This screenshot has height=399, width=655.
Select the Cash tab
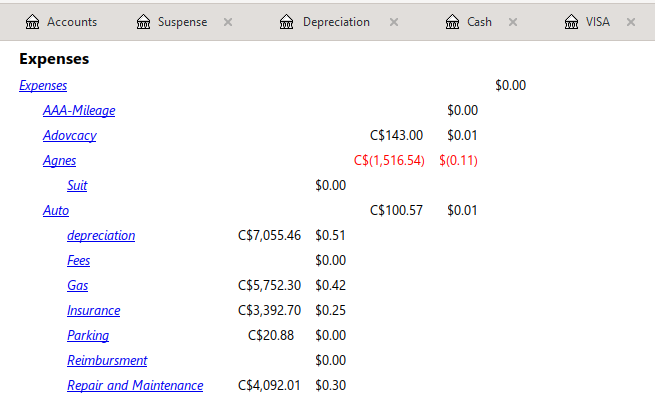pos(479,22)
